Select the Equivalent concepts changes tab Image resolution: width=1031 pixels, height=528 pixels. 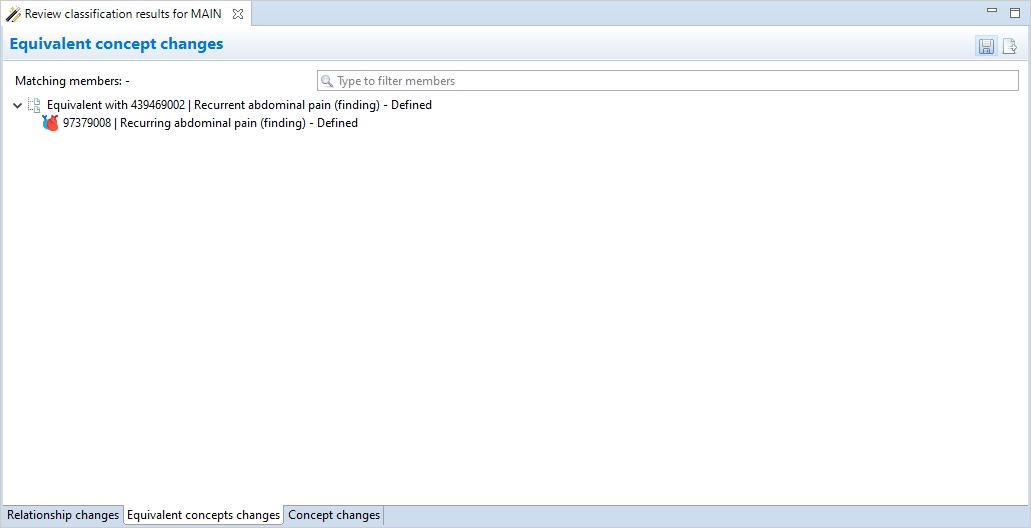[203, 516]
